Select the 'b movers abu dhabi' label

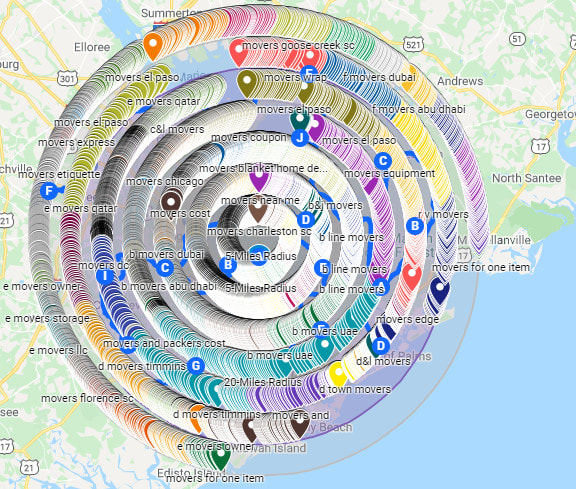click(x=169, y=286)
